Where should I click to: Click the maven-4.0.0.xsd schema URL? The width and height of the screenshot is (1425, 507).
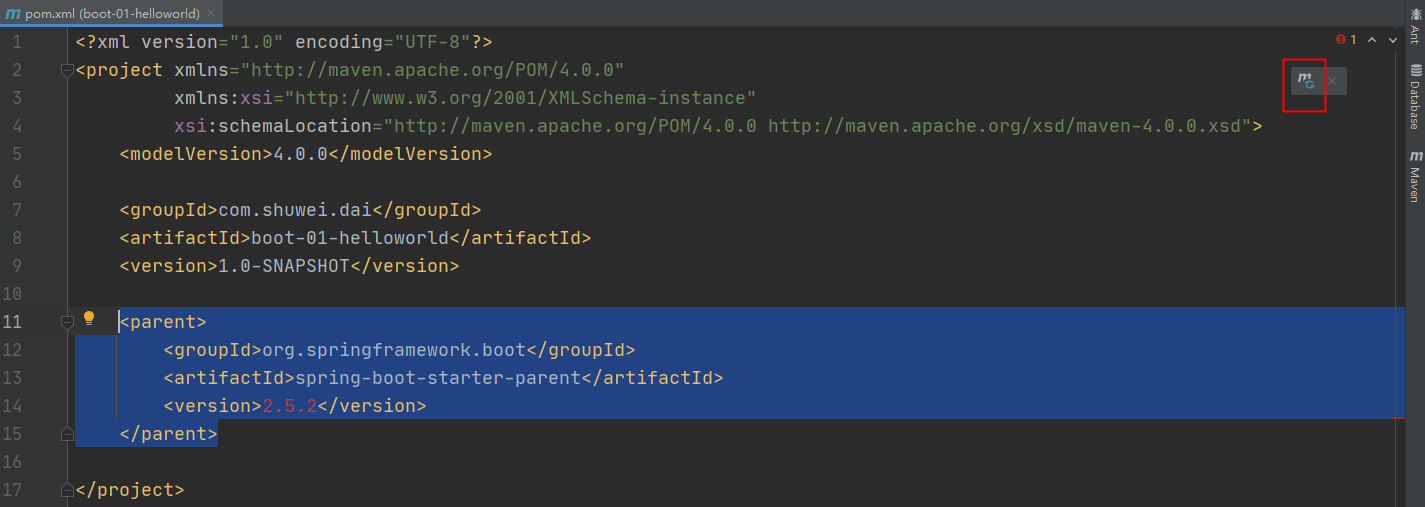1009,126
